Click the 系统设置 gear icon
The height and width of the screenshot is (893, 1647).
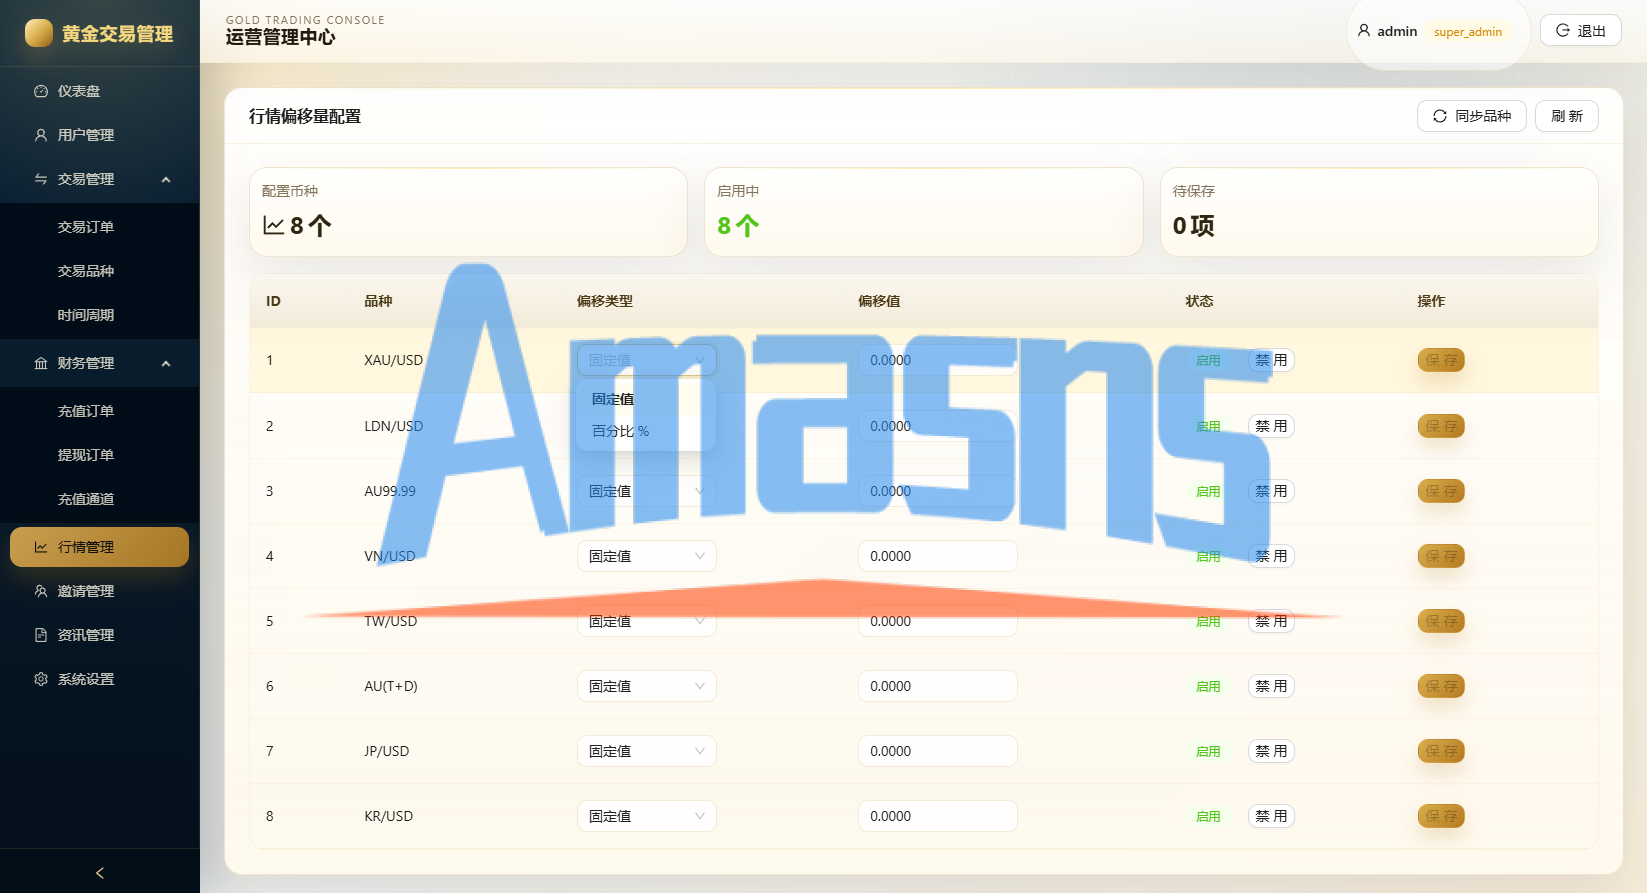tap(41, 679)
